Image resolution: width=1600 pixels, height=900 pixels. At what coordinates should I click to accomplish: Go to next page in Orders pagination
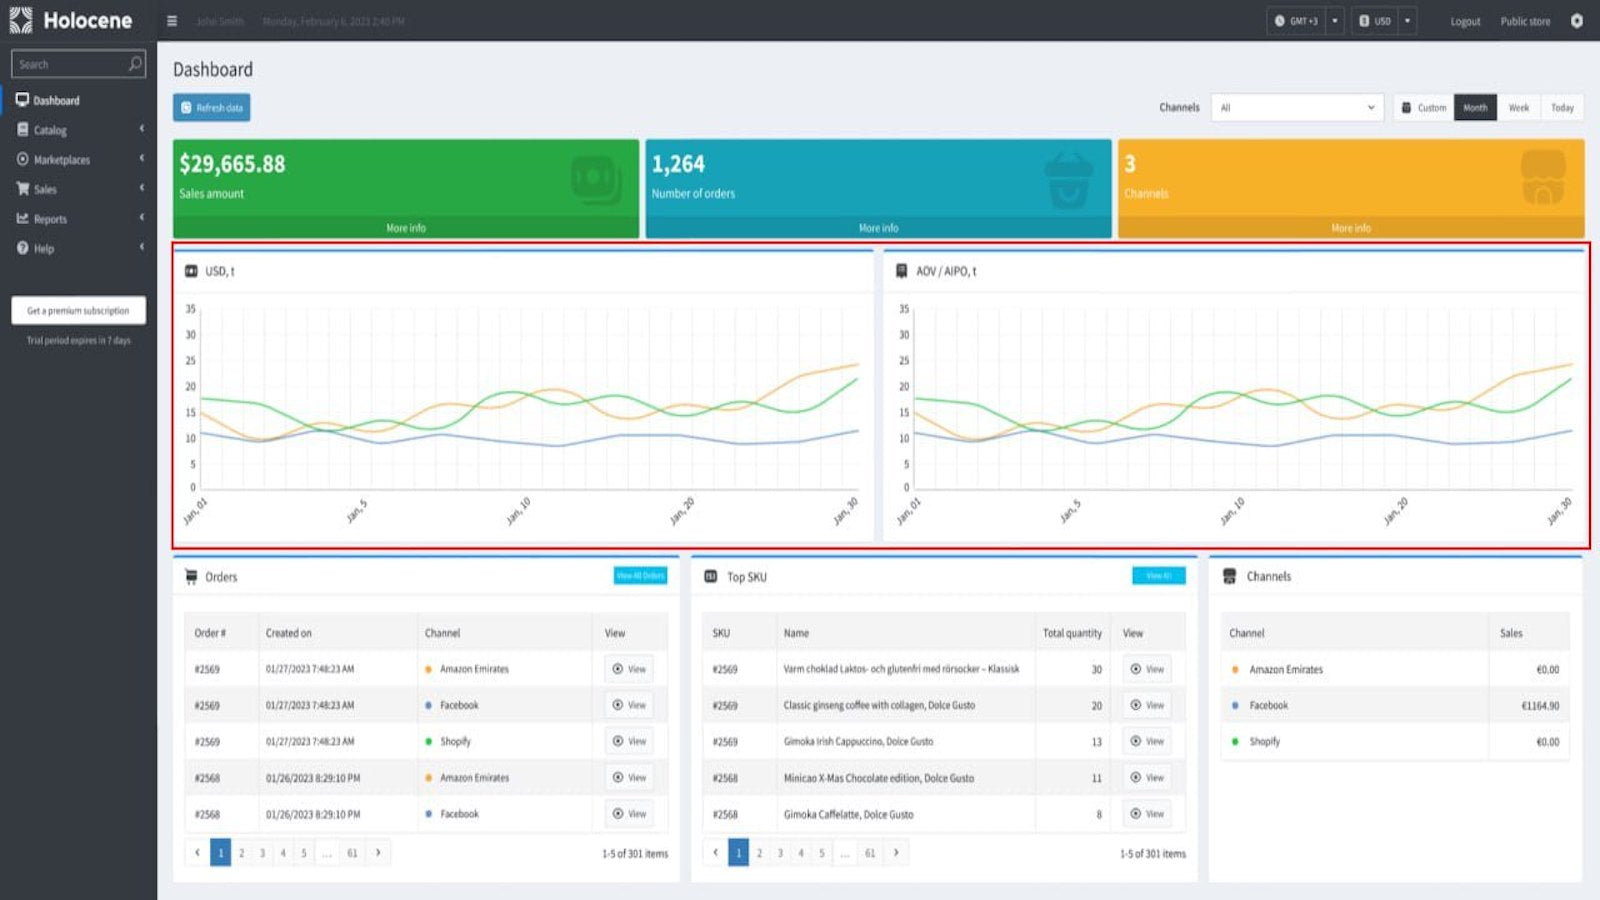pyautogui.click(x=378, y=853)
